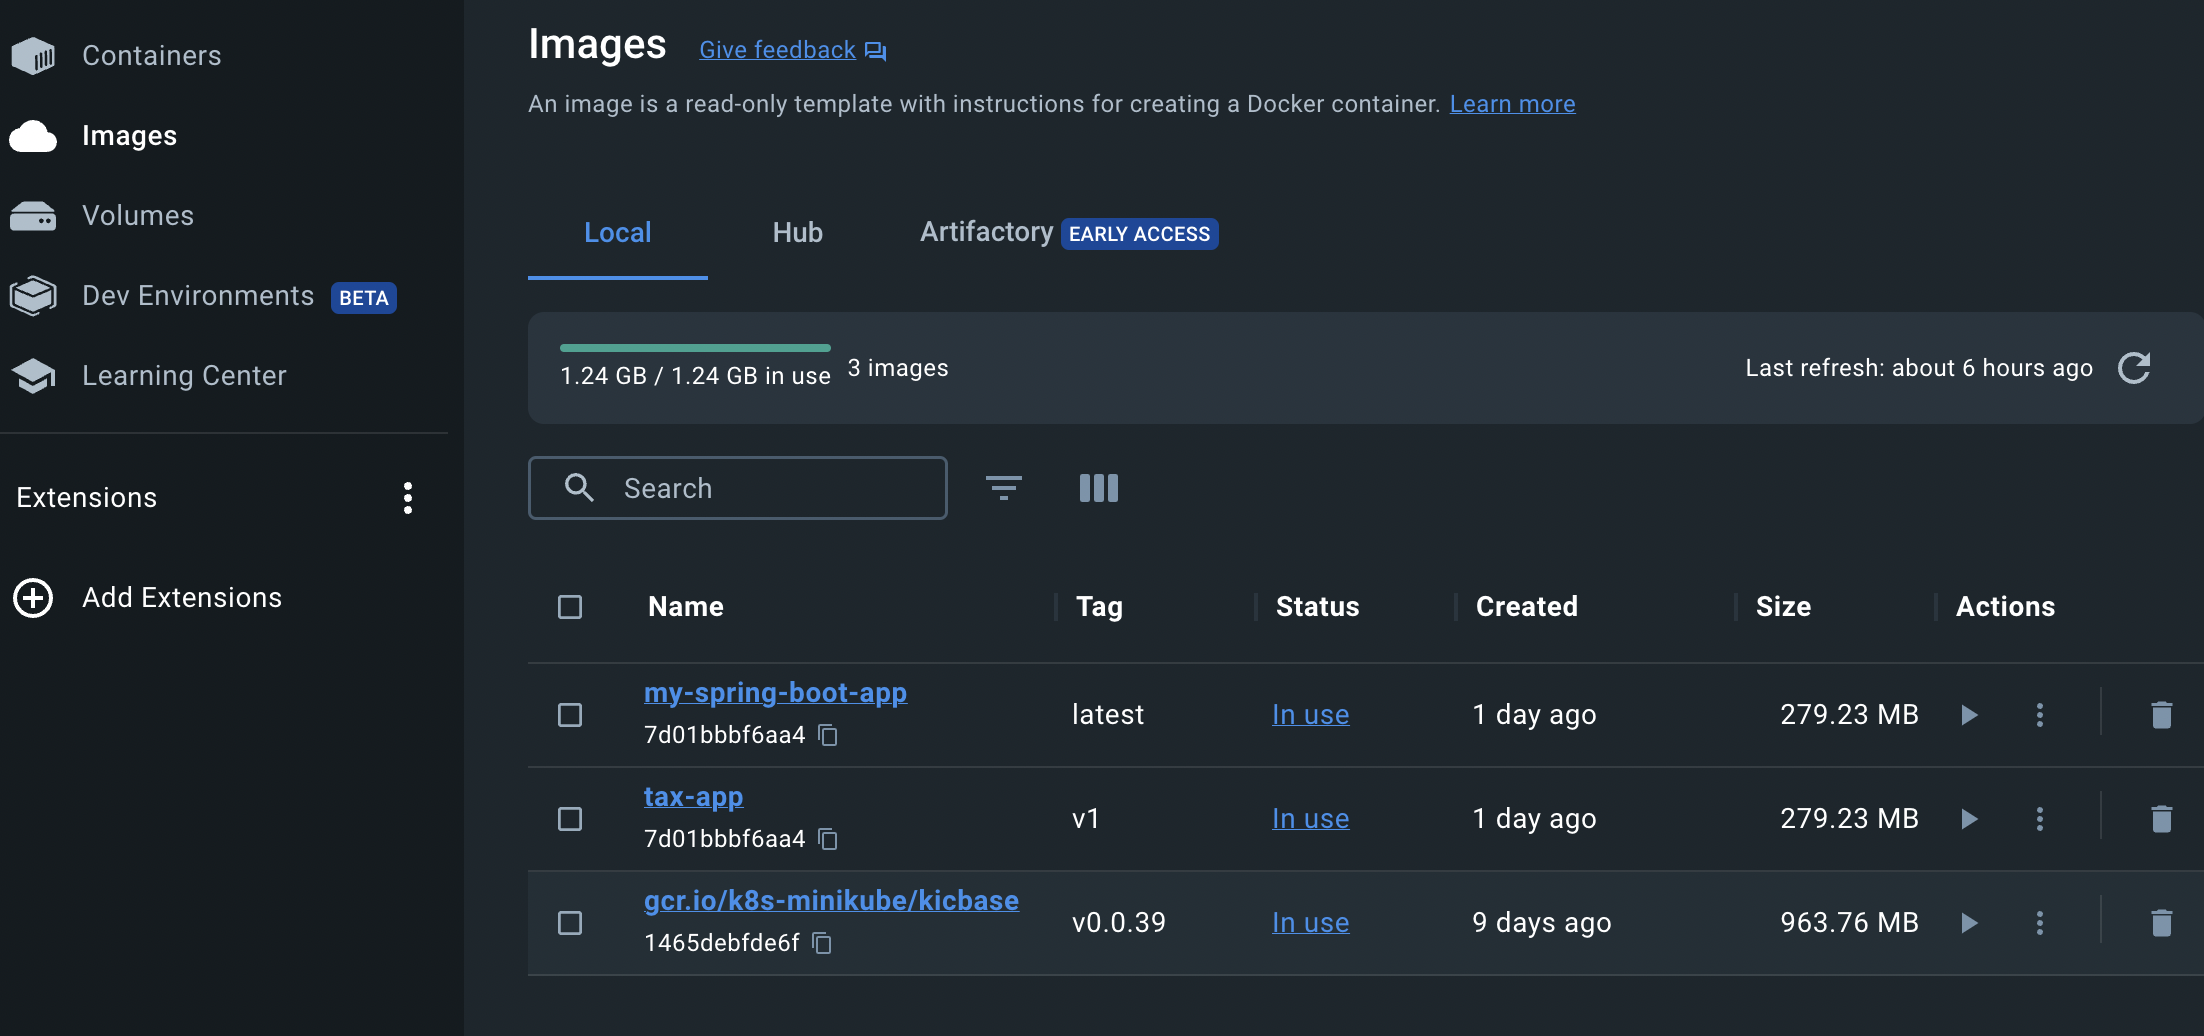Check the kicbase row checkbox
The image size is (2204, 1036).
click(x=570, y=923)
